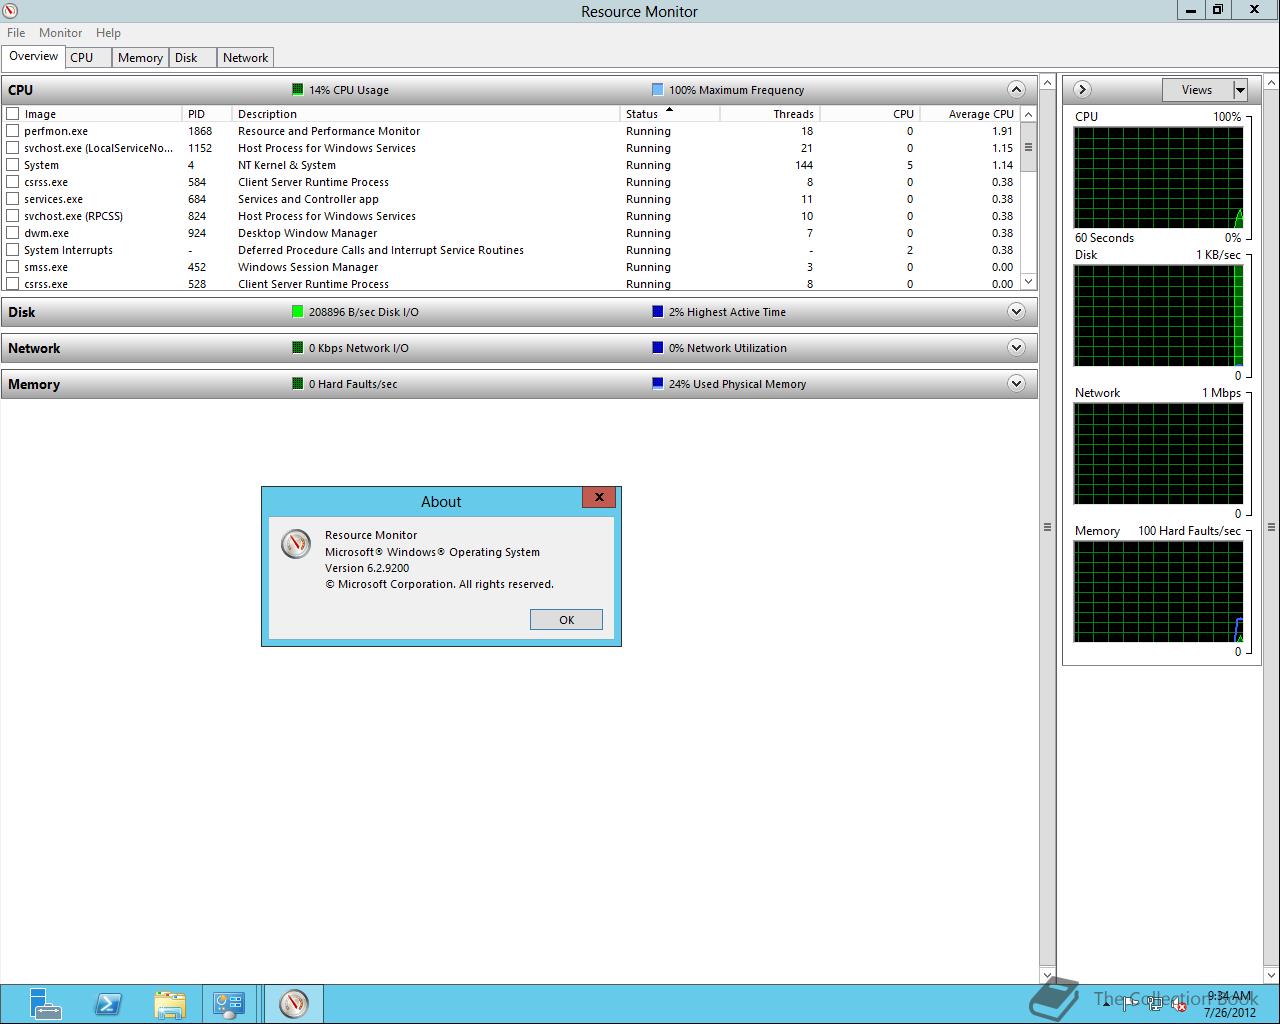
Task: Click the Action Center flag icon
Action: tap(1130, 1003)
